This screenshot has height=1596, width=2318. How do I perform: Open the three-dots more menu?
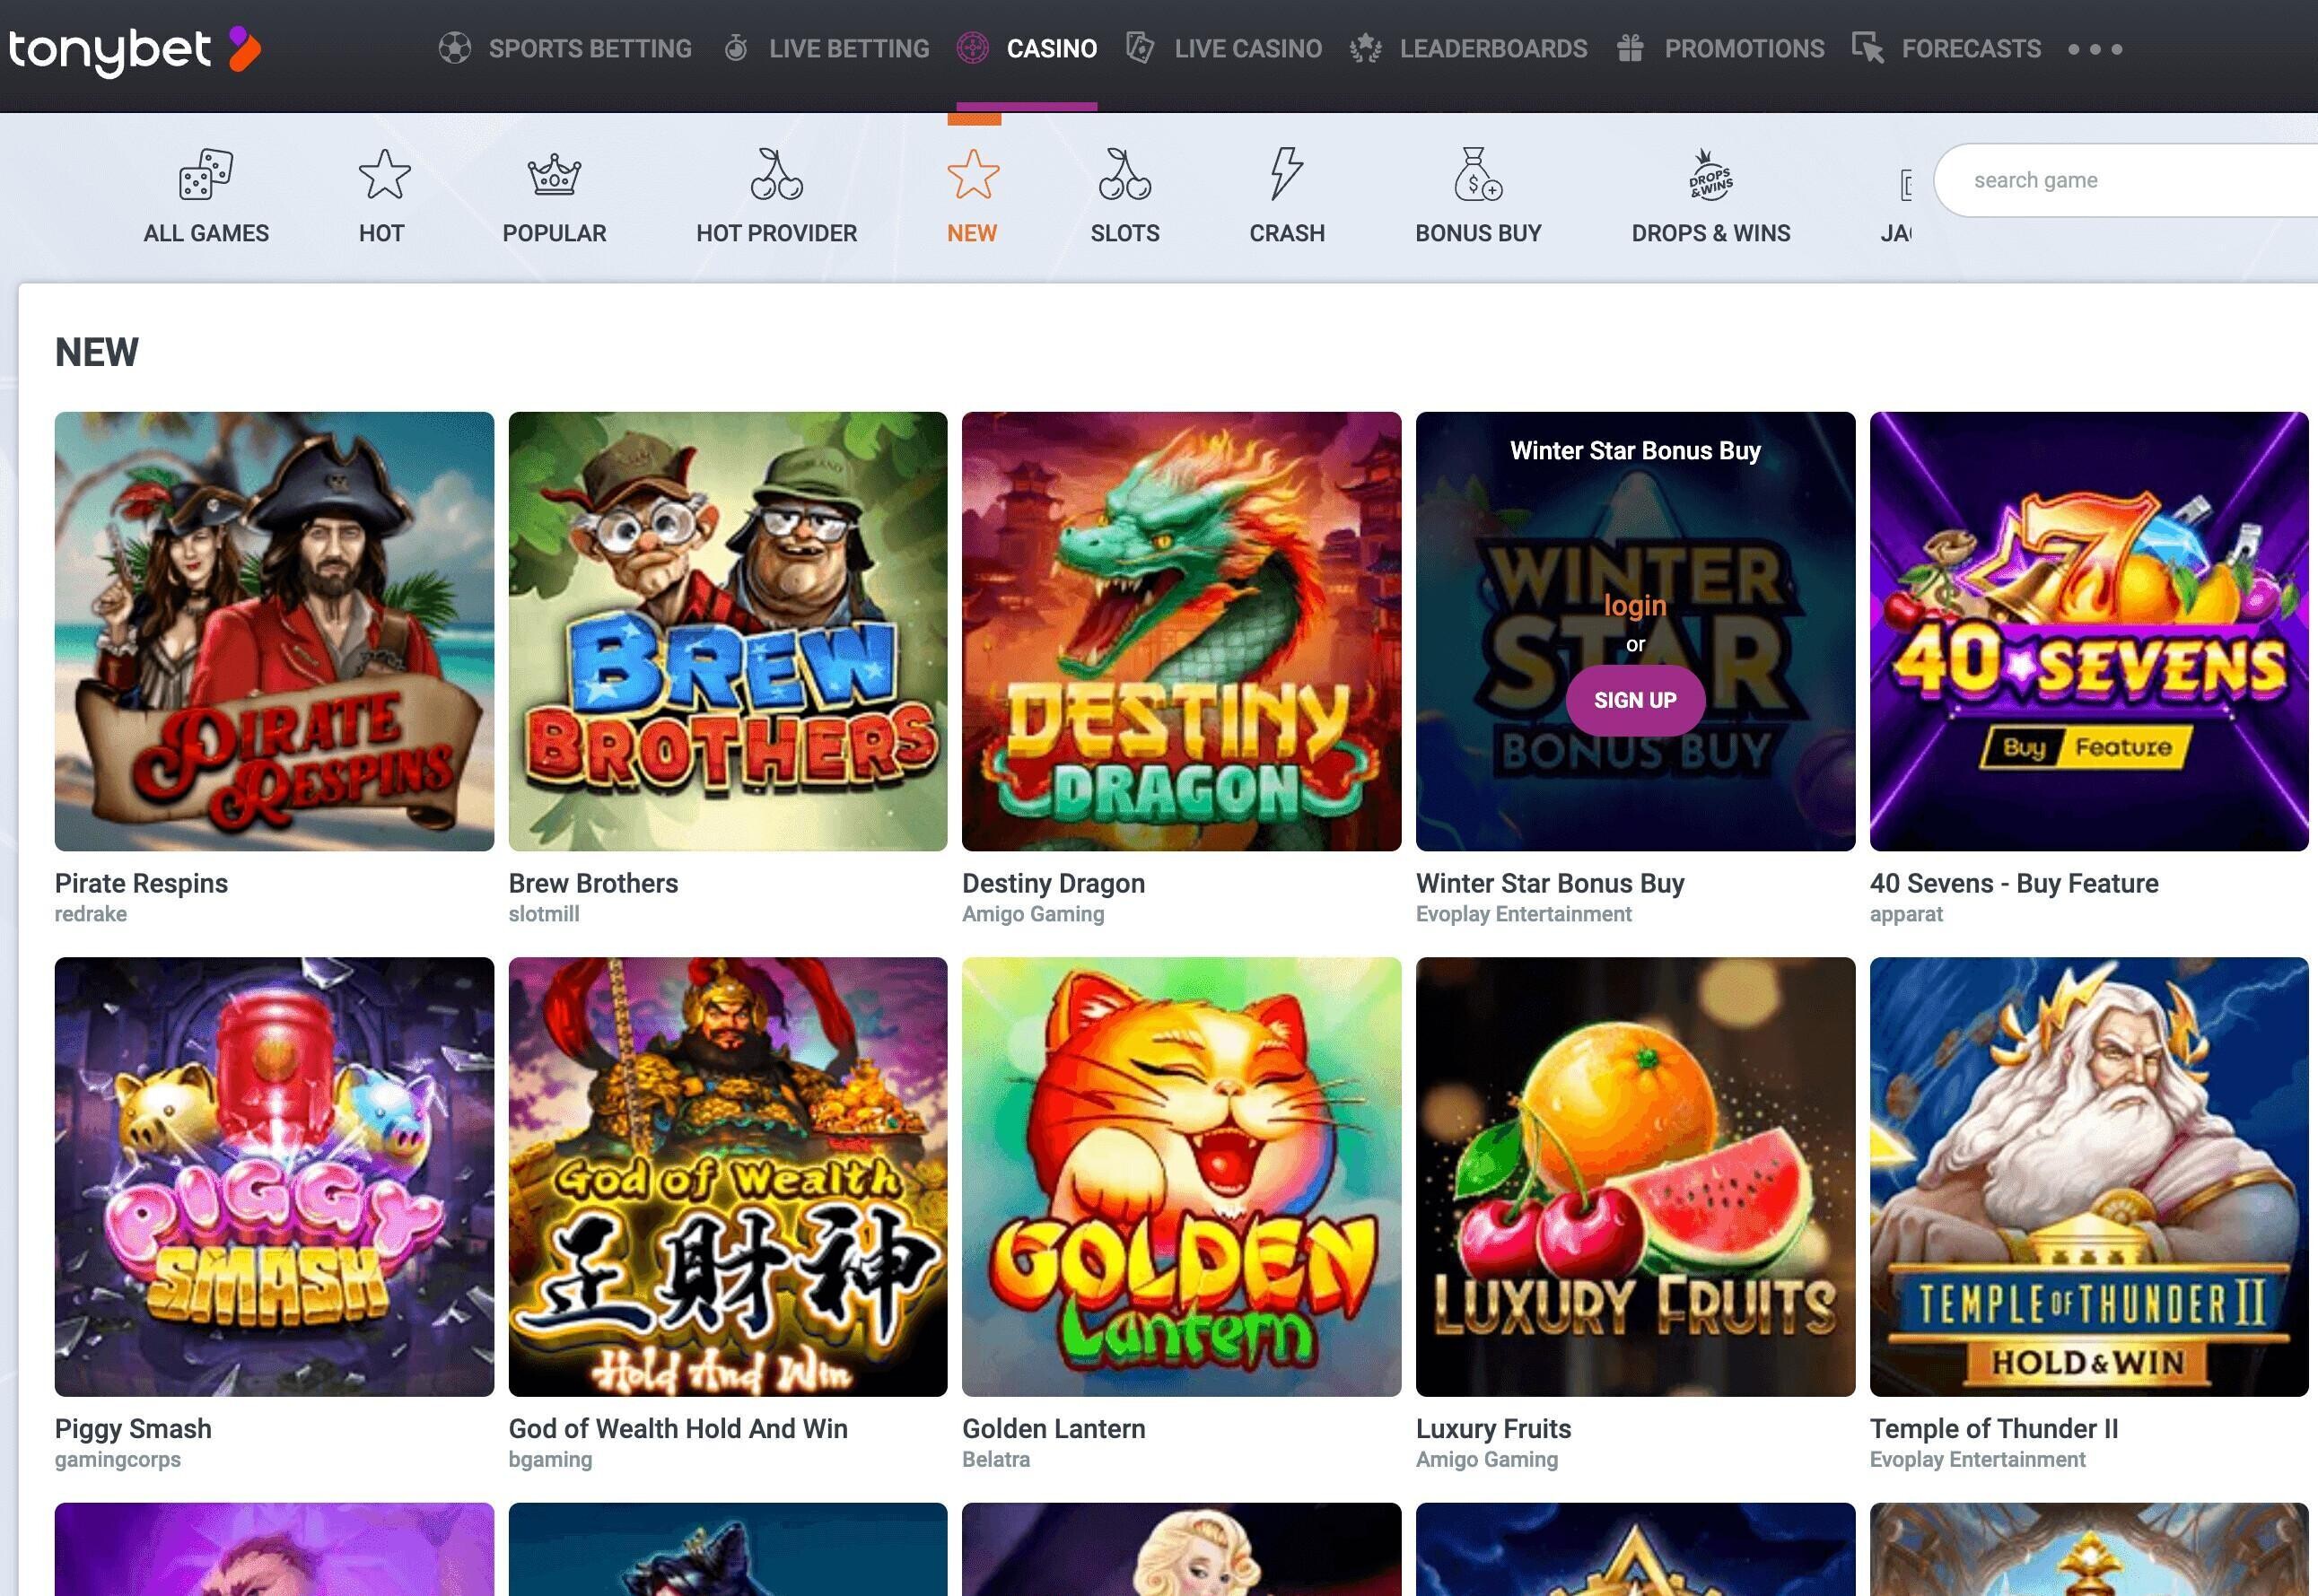tap(2095, 49)
